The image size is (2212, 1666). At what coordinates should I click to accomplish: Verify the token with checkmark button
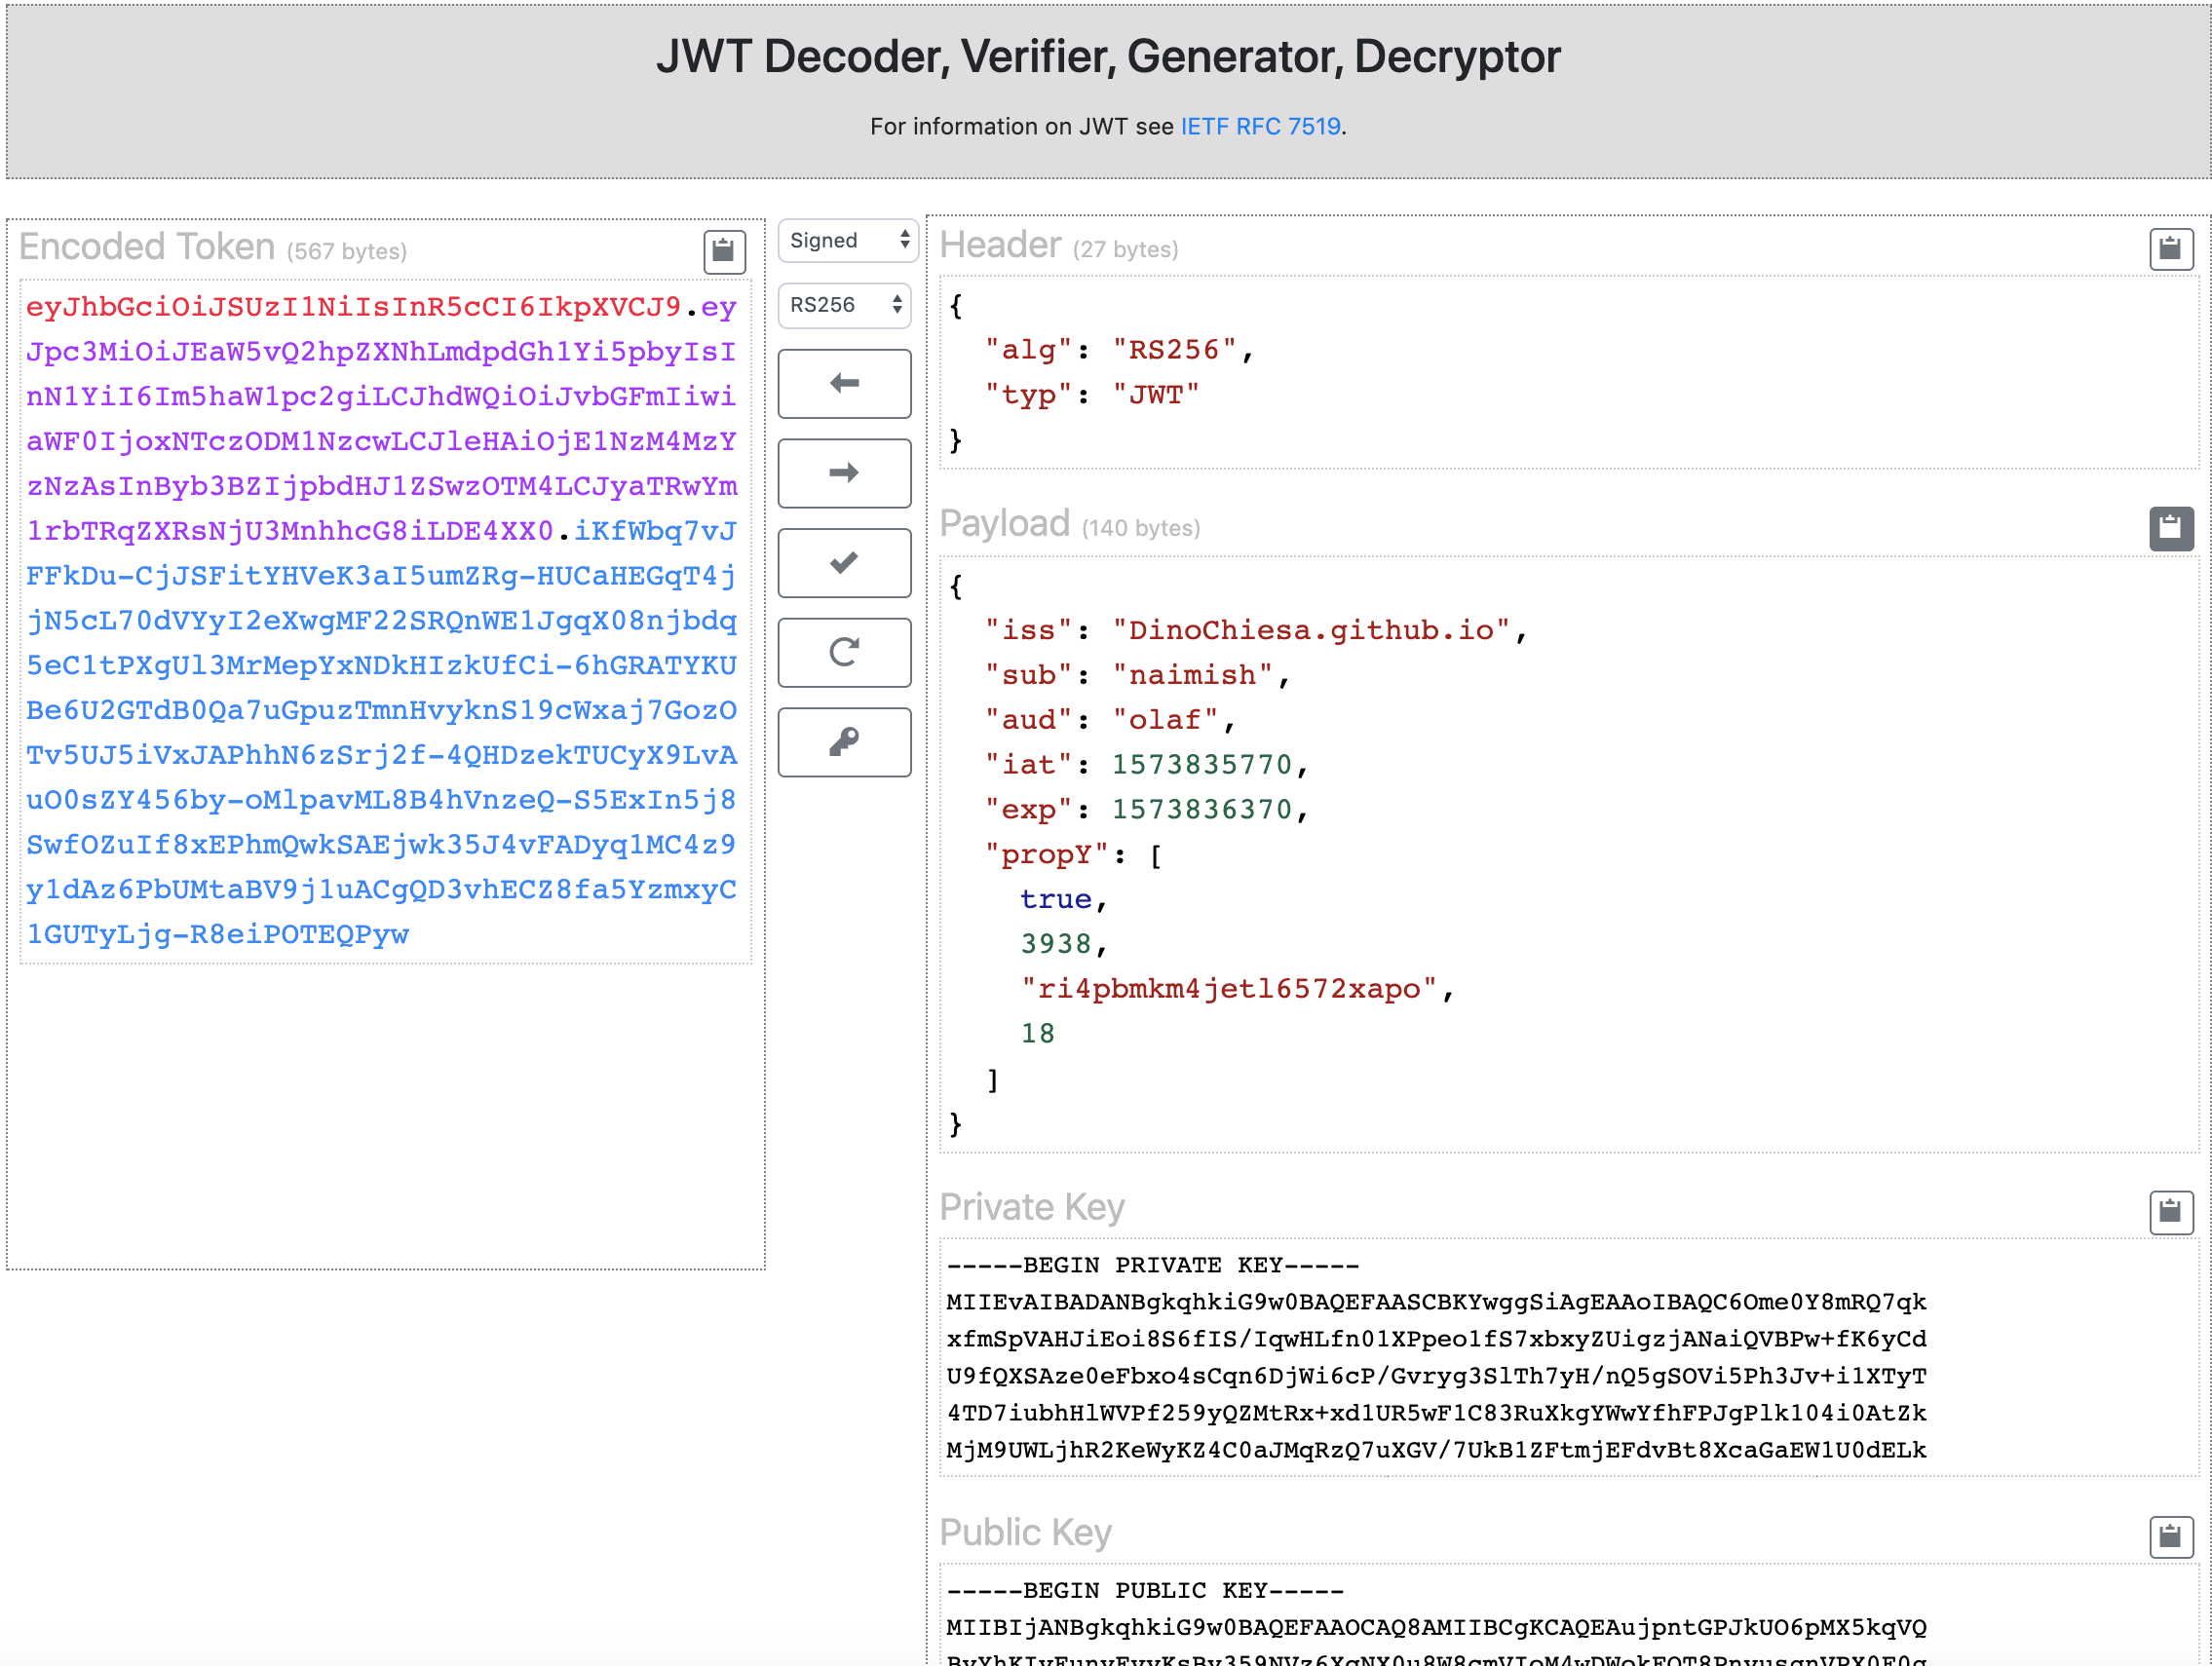pyautogui.click(x=844, y=563)
